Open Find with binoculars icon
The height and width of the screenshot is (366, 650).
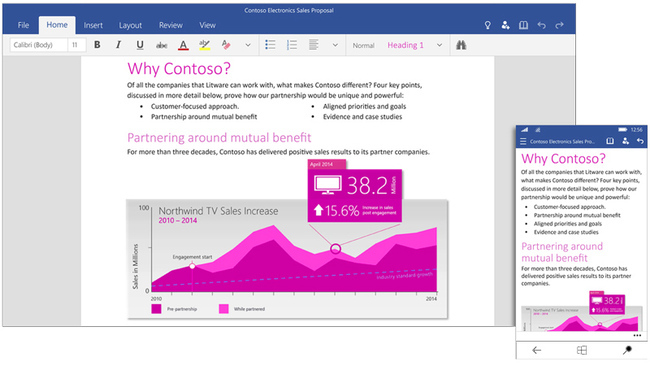point(461,45)
